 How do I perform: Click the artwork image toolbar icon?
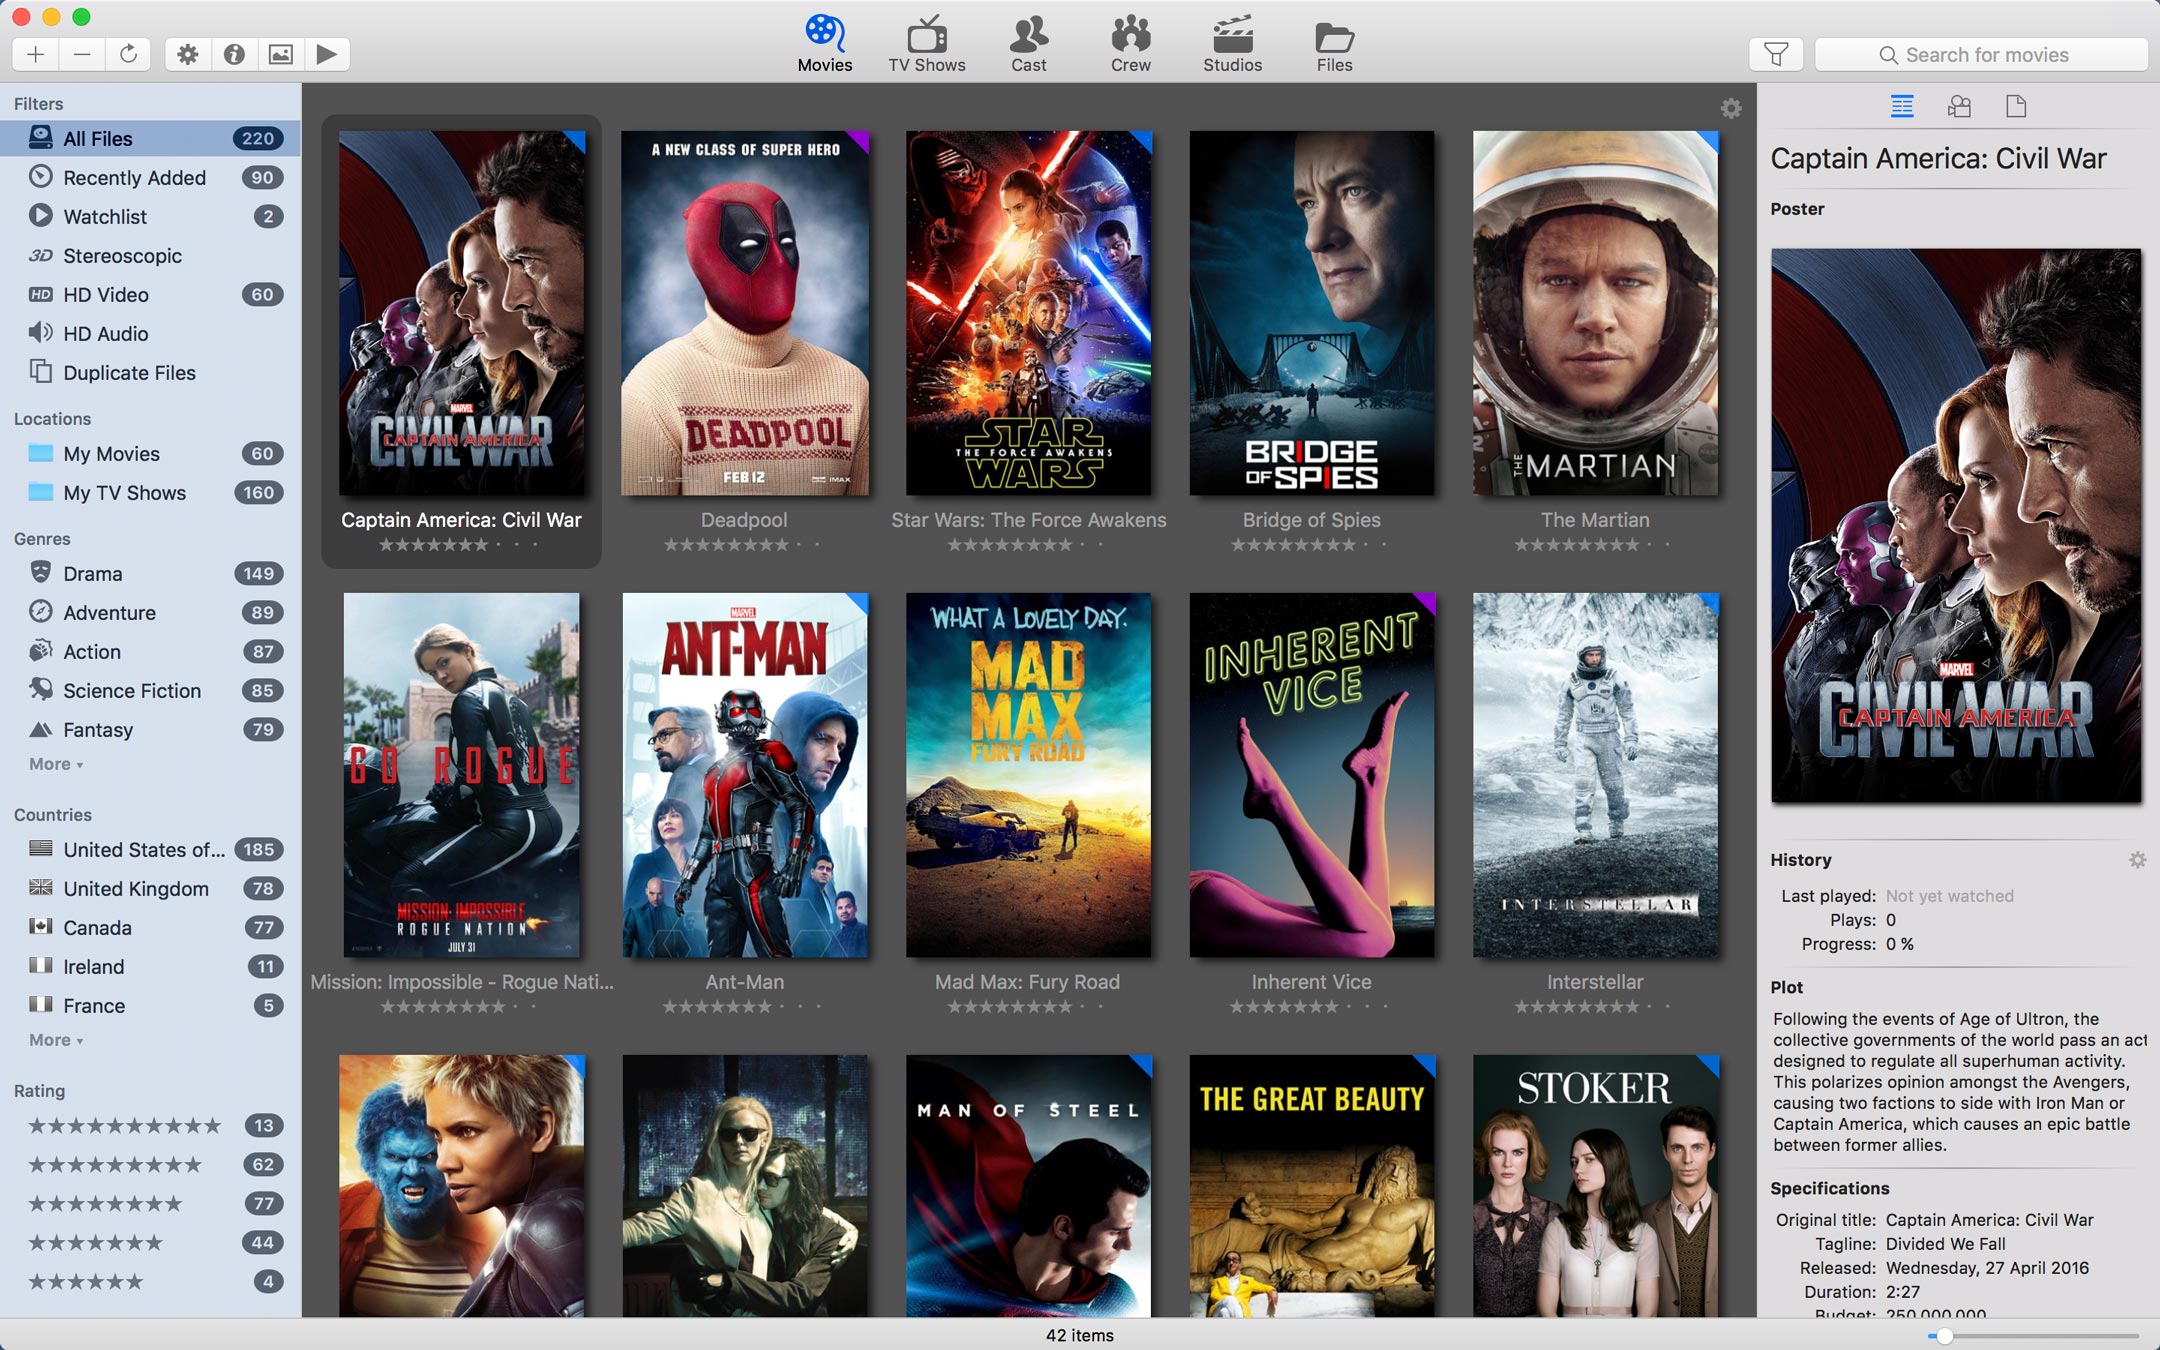pos(281,54)
